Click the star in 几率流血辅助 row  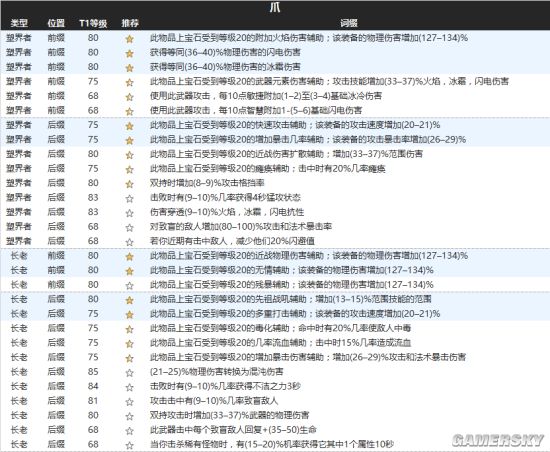coord(129,344)
